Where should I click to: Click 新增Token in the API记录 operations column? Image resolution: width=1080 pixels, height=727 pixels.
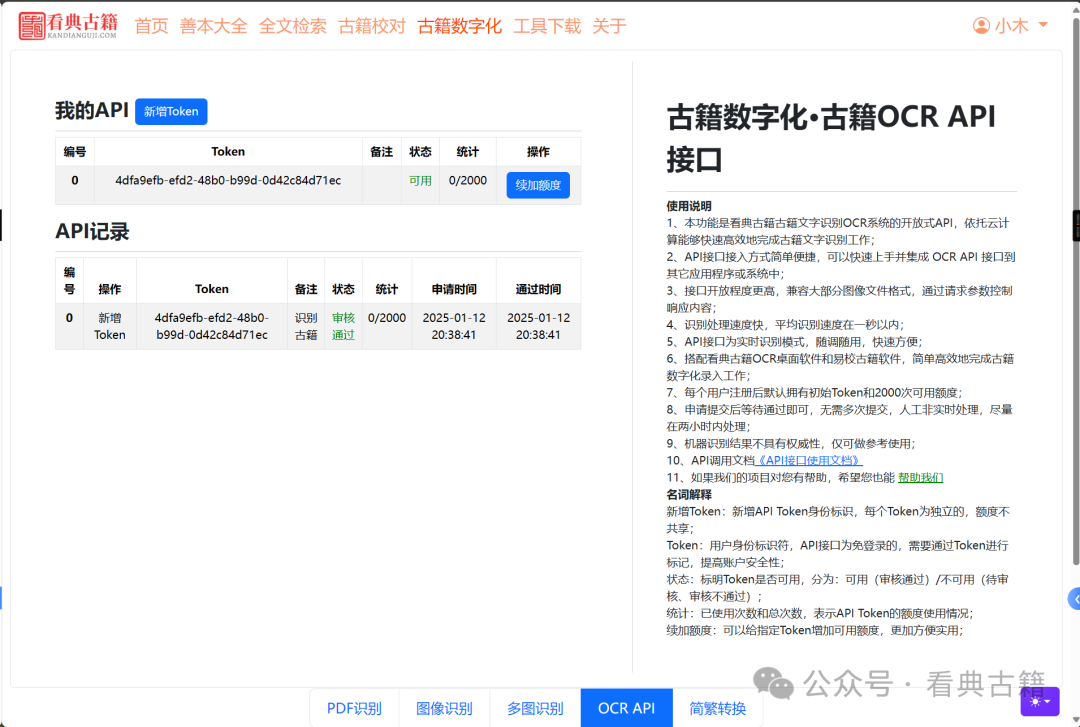click(x=110, y=327)
